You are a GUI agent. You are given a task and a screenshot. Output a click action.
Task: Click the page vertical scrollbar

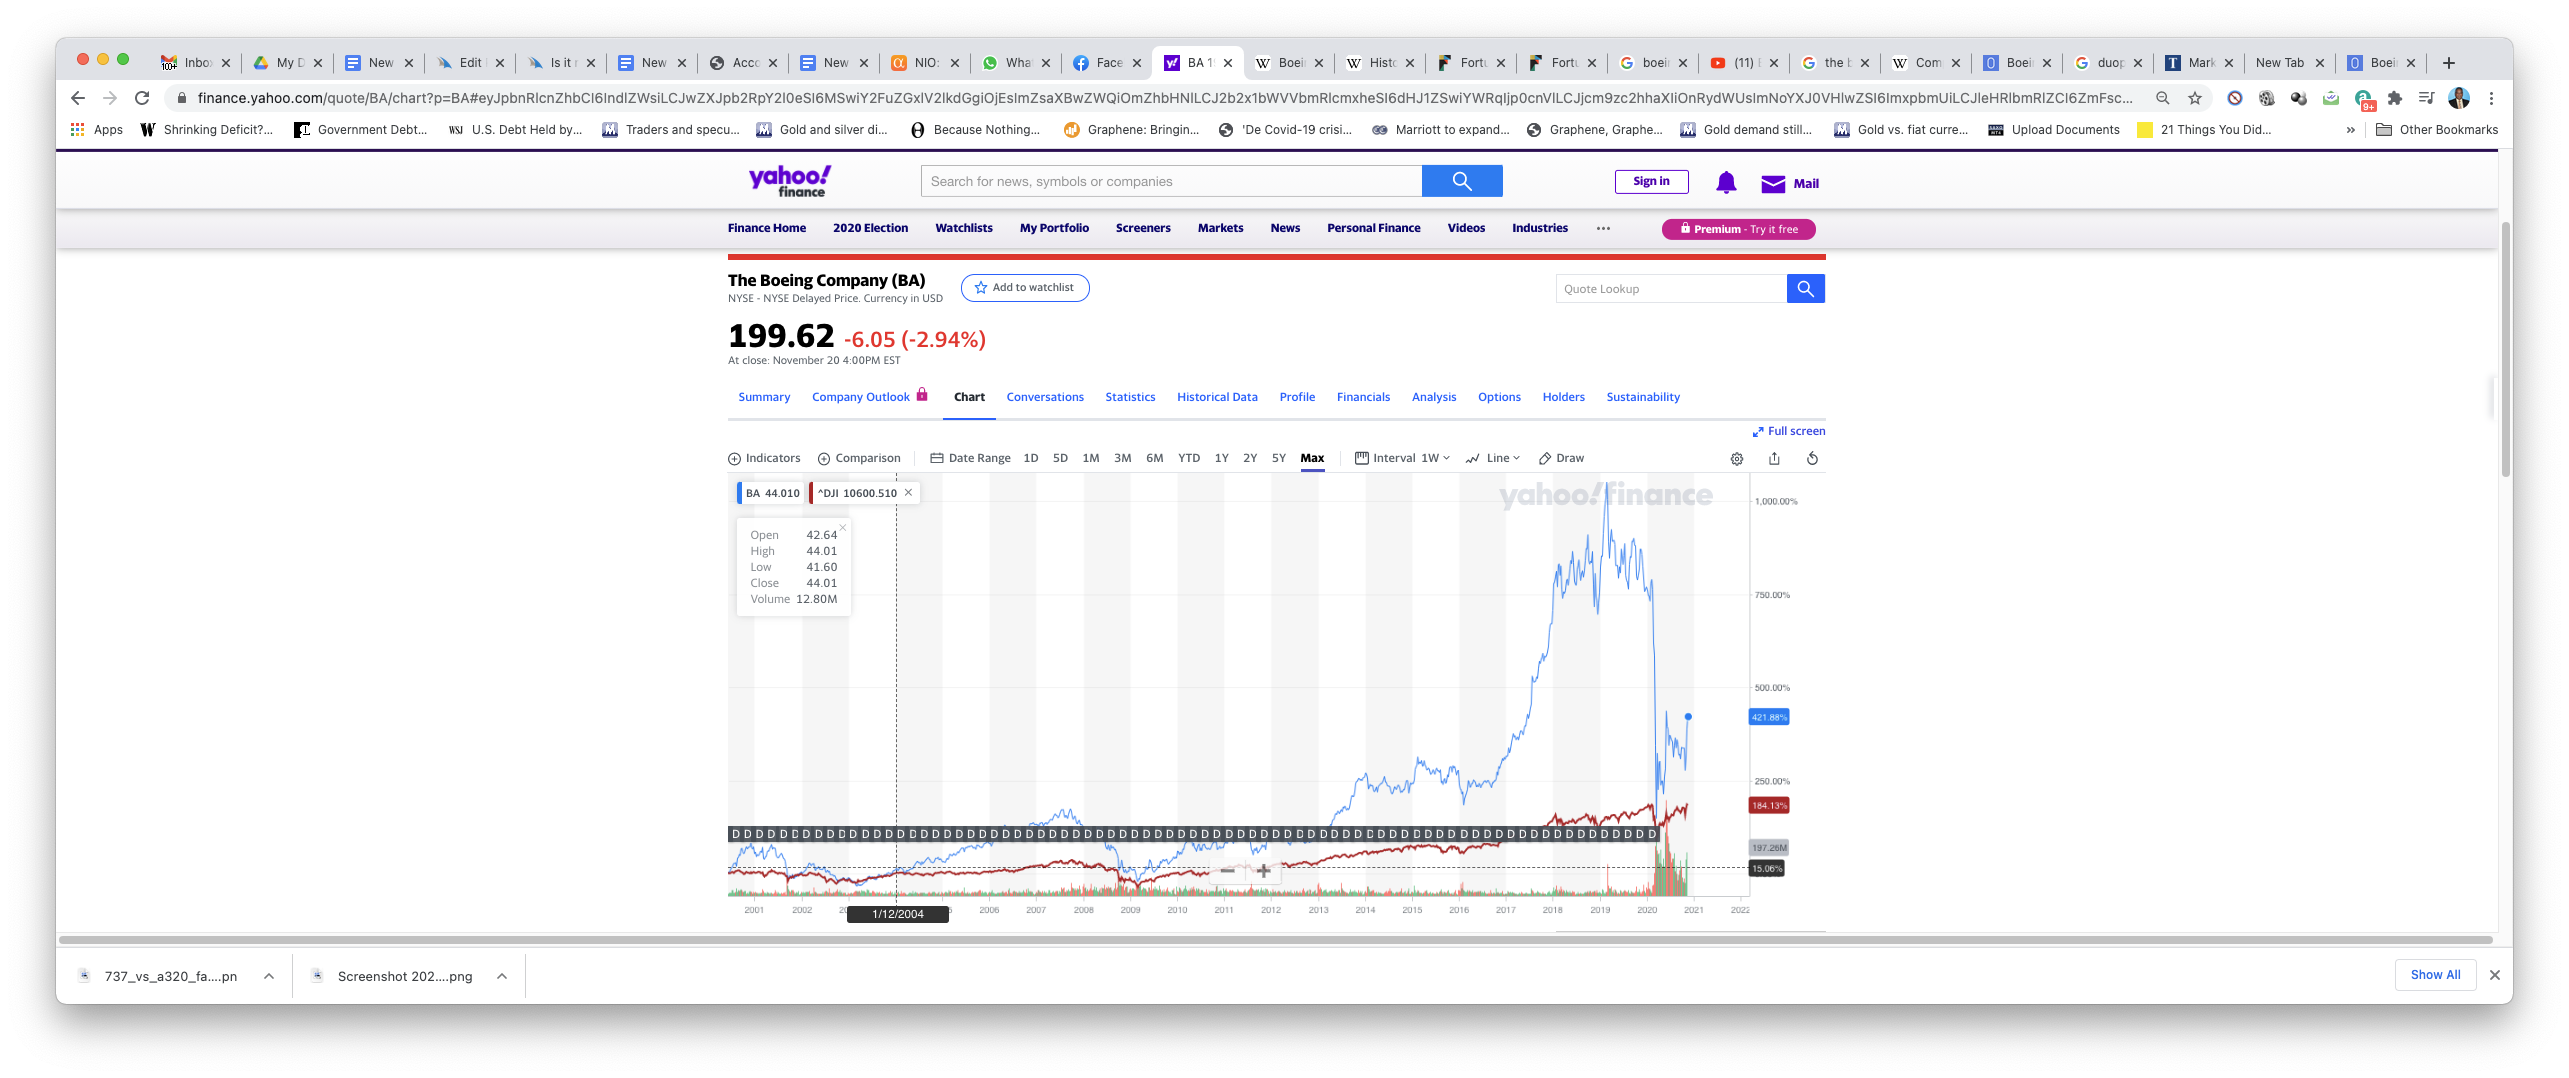point(2505,348)
